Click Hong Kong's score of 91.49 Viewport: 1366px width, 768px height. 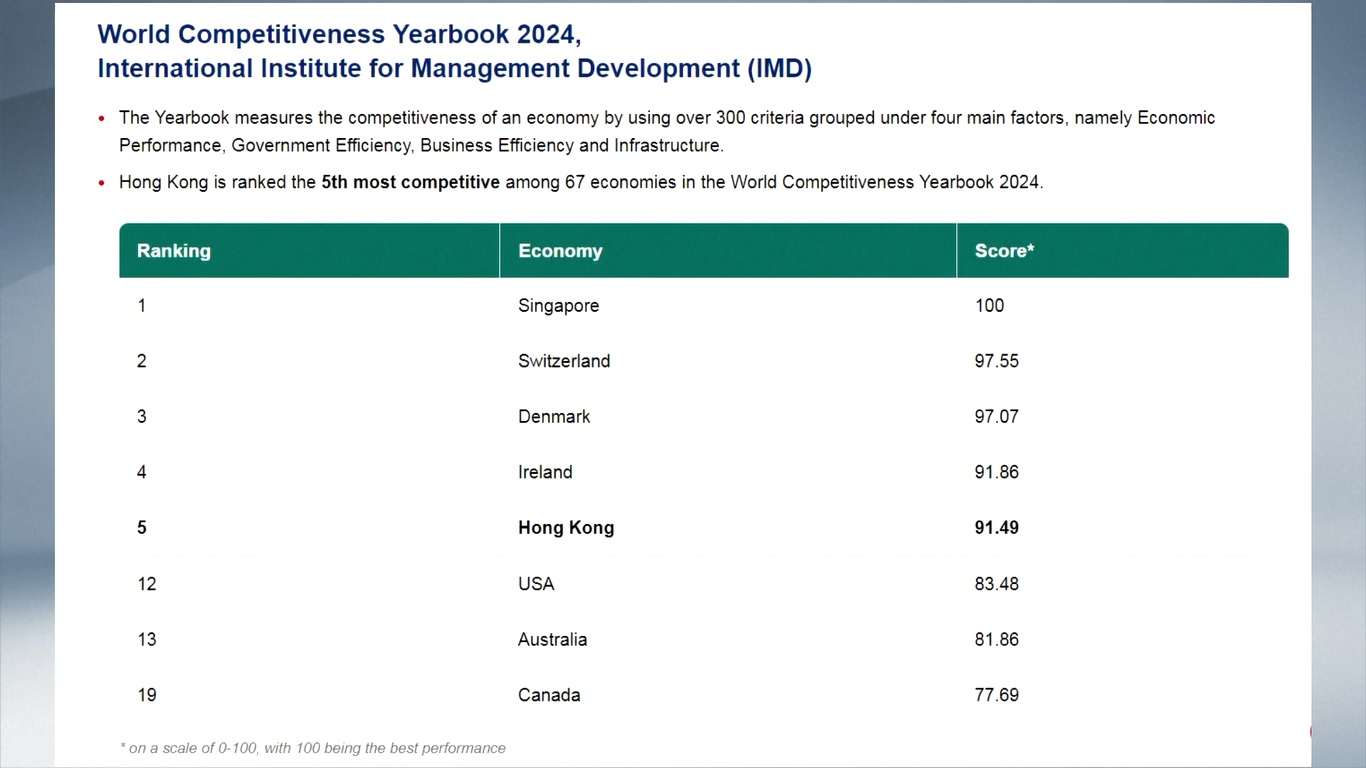pyautogui.click(x=996, y=528)
